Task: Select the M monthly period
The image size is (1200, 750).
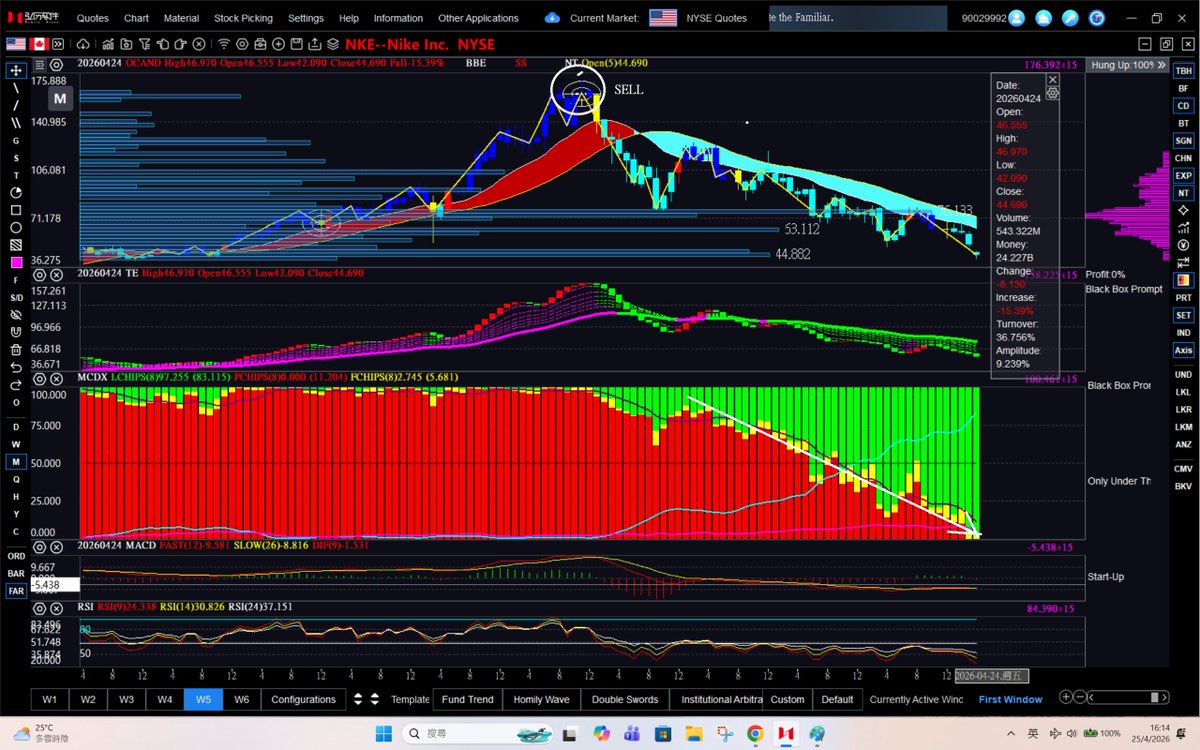Action: pos(16,462)
